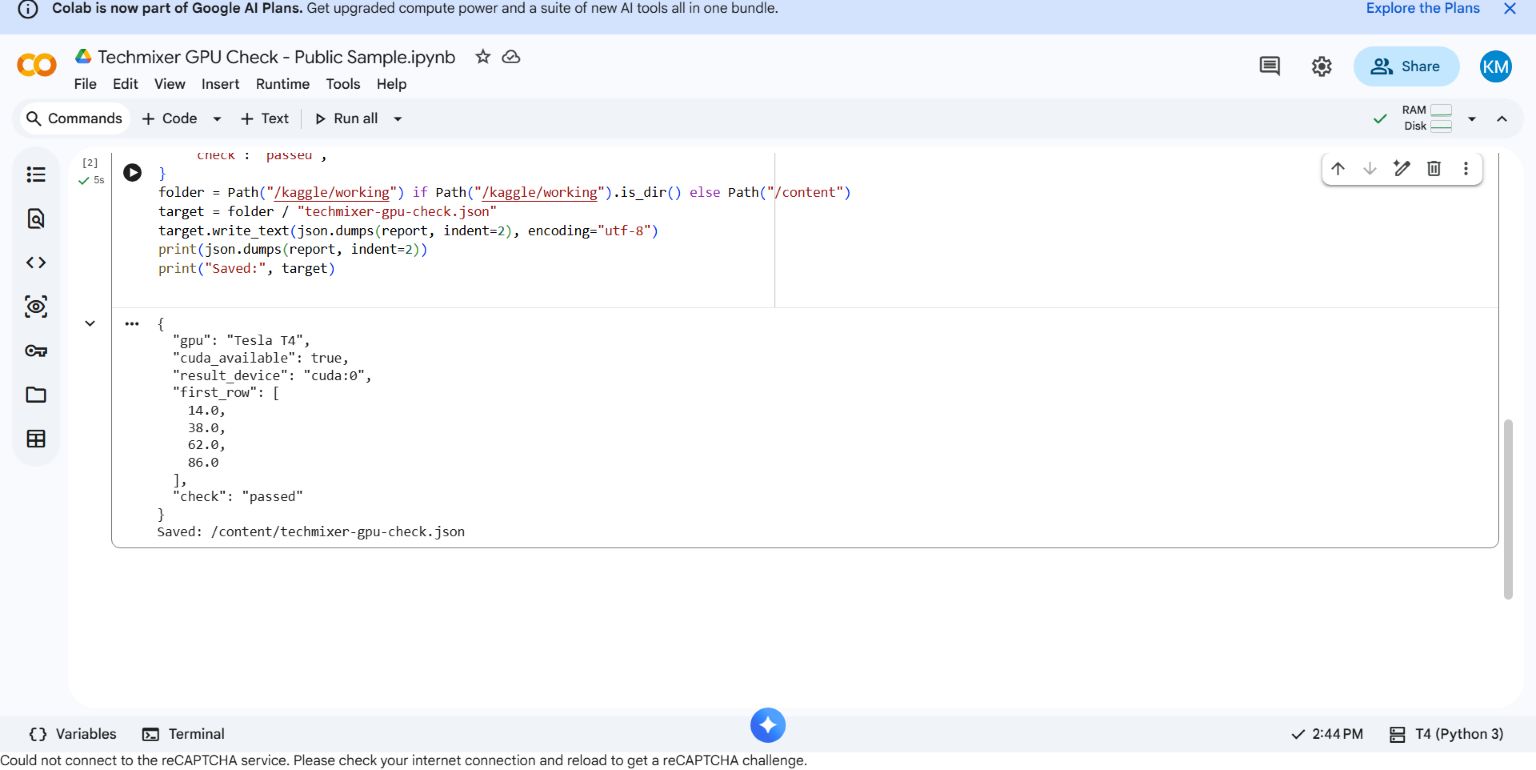Open the KM account avatar
Image resolution: width=1536 pixels, height=770 pixels.
[1496, 66]
